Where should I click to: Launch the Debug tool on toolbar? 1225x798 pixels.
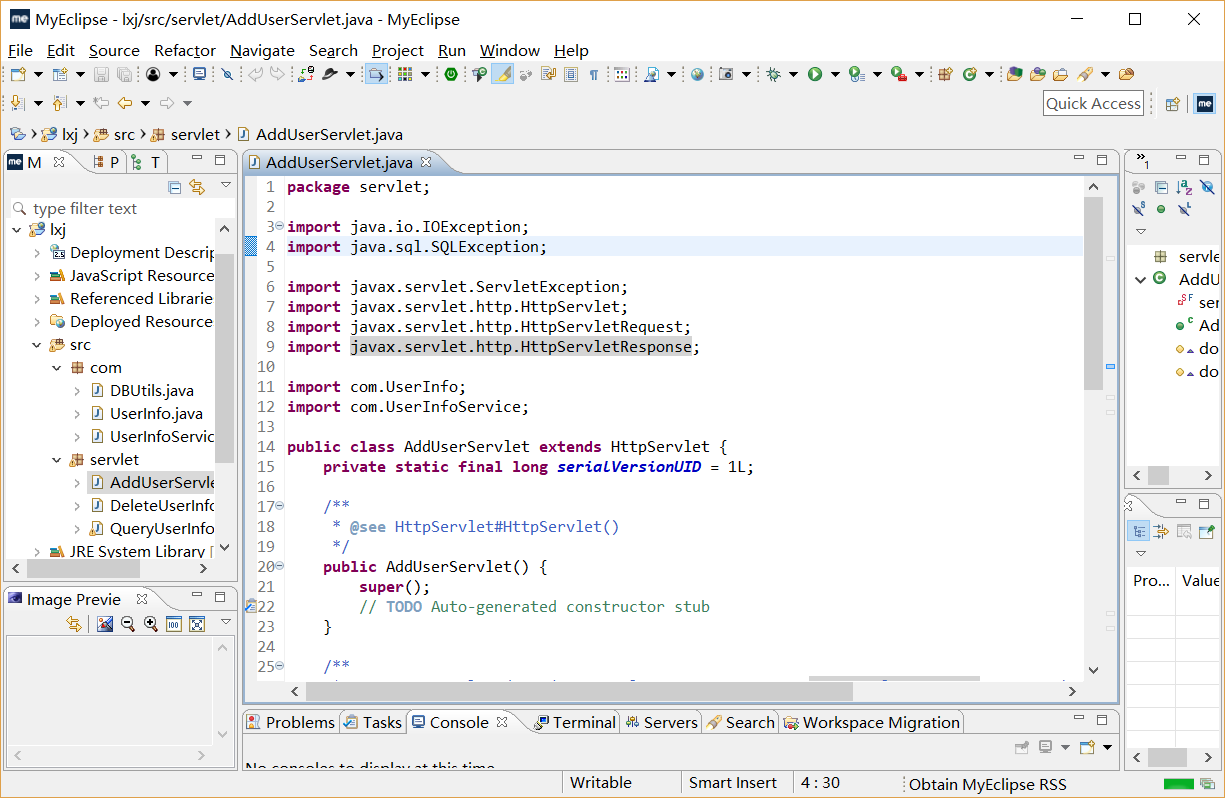(773, 74)
